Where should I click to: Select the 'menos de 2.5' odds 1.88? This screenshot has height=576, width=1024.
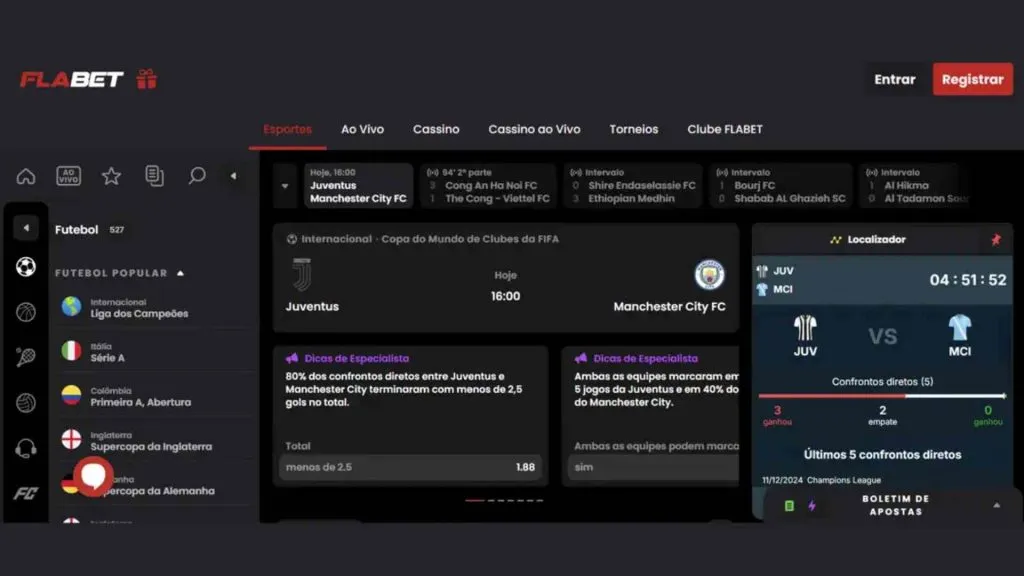410,467
